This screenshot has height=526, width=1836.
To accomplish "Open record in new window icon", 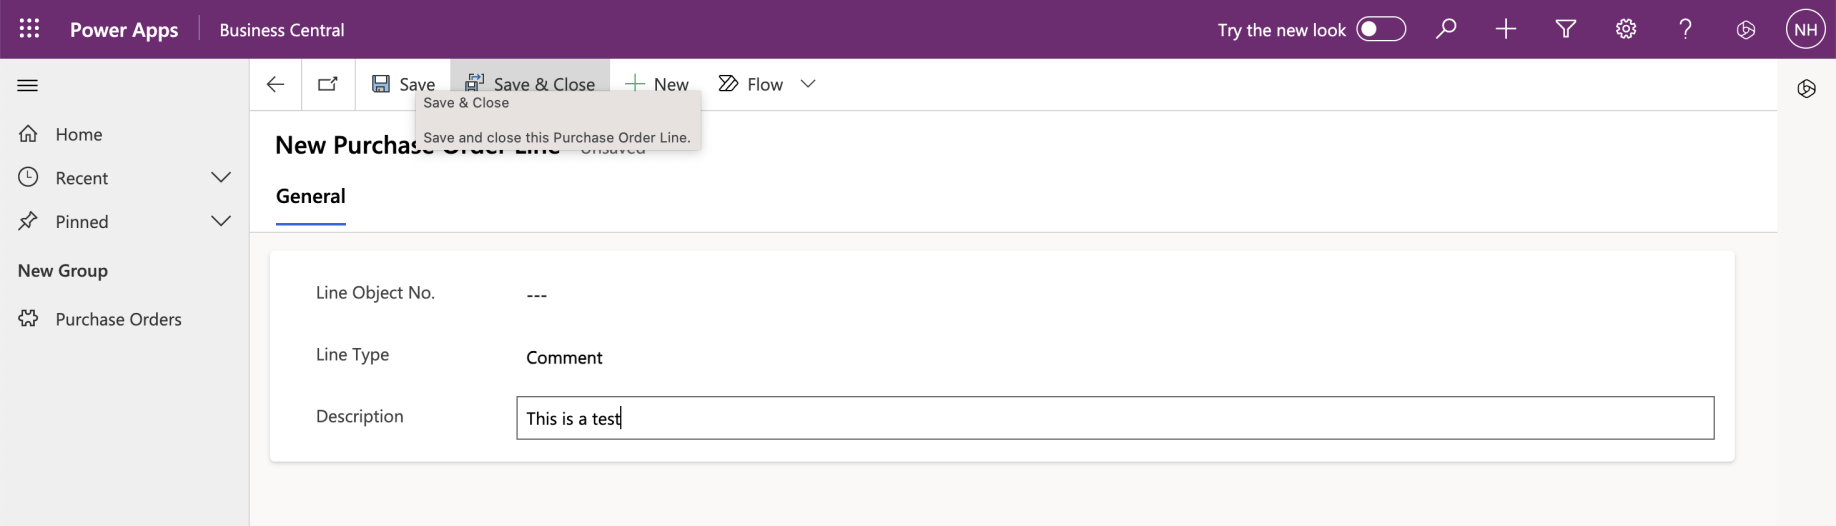I will click(328, 84).
